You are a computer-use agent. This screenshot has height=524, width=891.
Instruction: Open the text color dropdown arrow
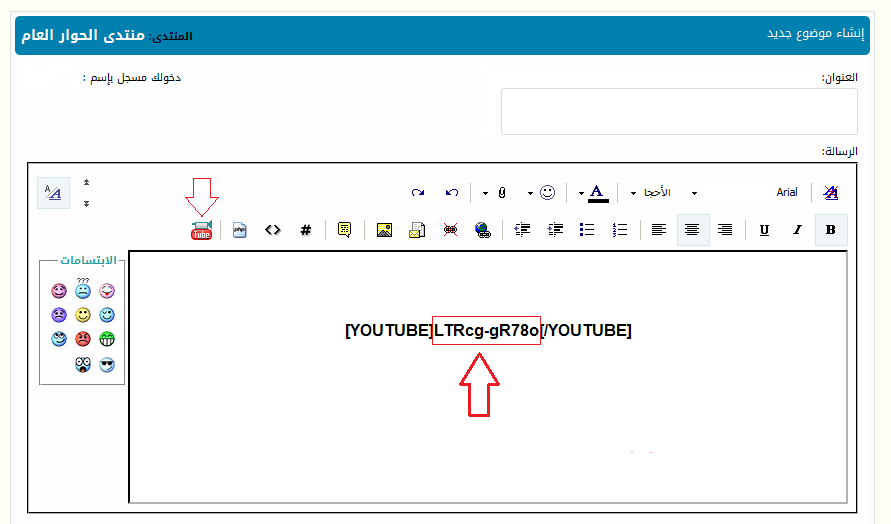tap(581, 193)
